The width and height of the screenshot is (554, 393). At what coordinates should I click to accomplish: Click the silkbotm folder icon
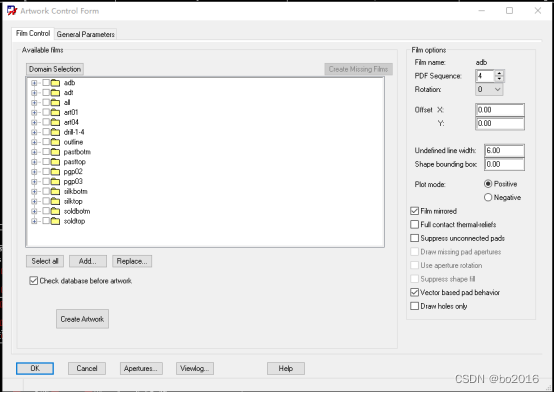point(55,192)
